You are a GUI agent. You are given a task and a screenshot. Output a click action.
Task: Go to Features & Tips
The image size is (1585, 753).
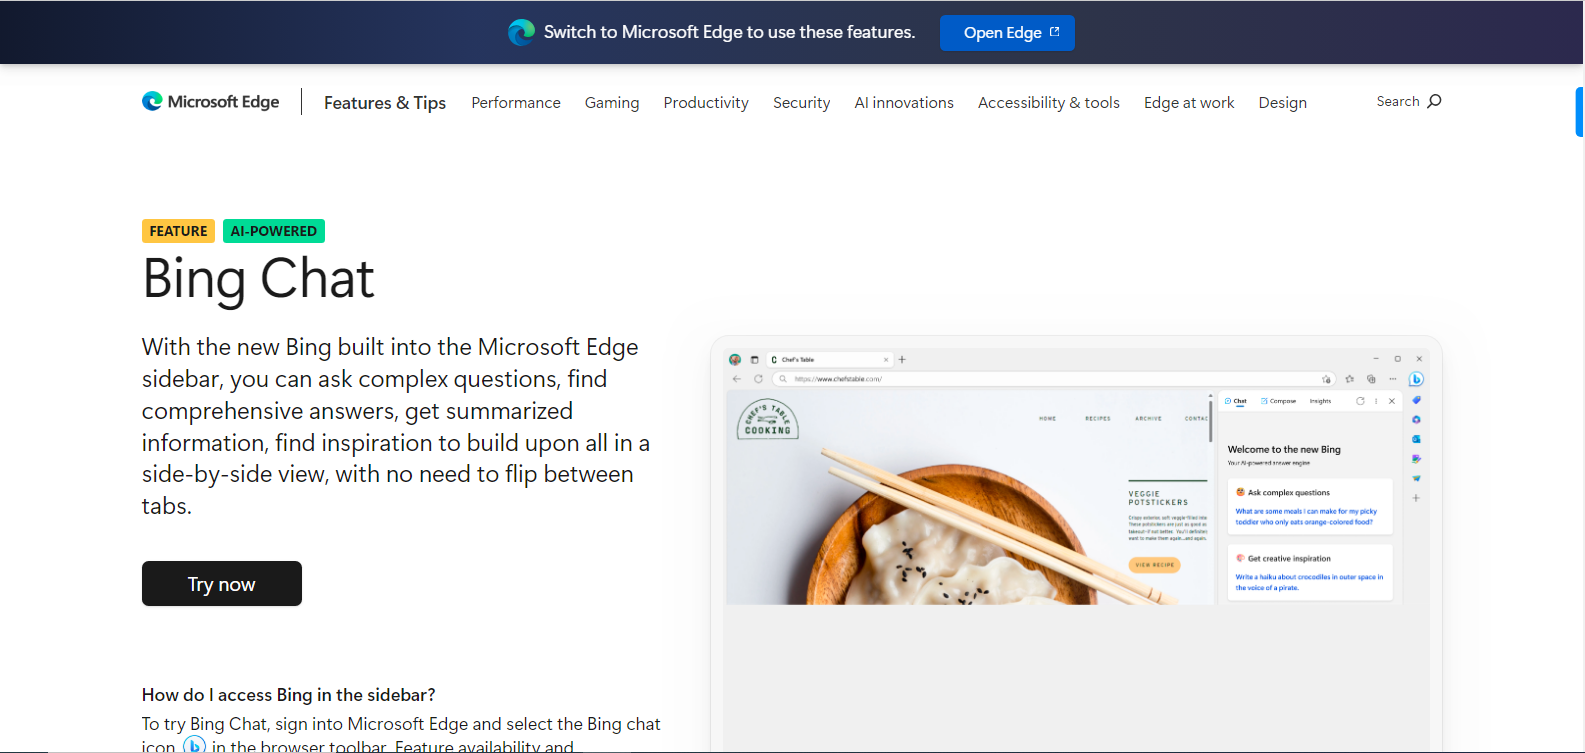(x=385, y=103)
